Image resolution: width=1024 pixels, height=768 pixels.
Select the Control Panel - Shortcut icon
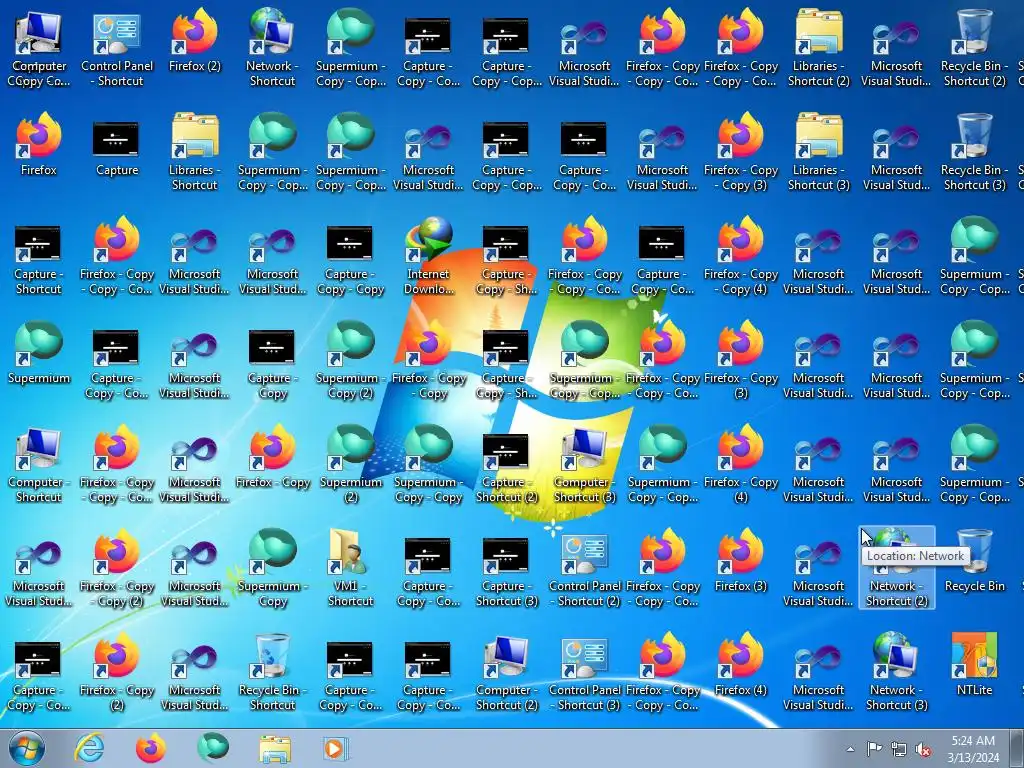[117, 47]
